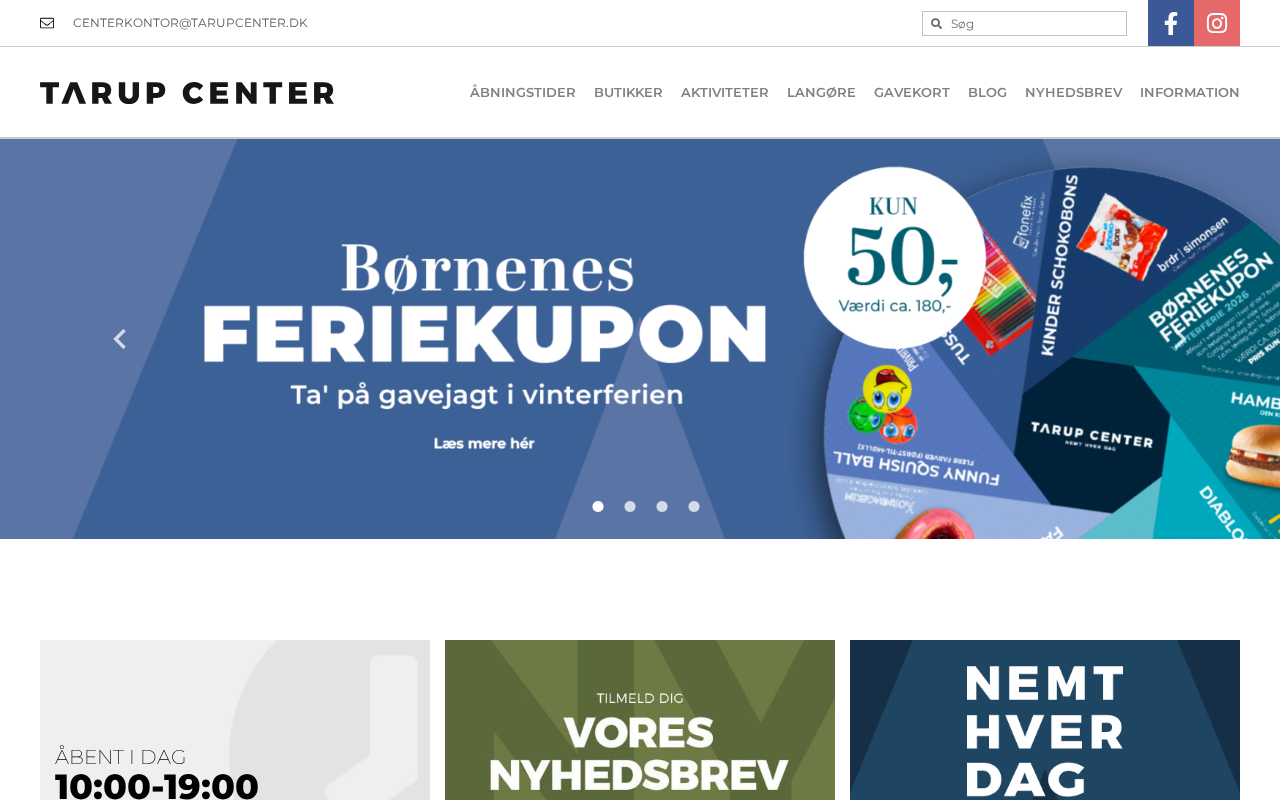The height and width of the screenshot is (800, 1280).
Task: Select the second carousel dot
Action: [630, 507]
